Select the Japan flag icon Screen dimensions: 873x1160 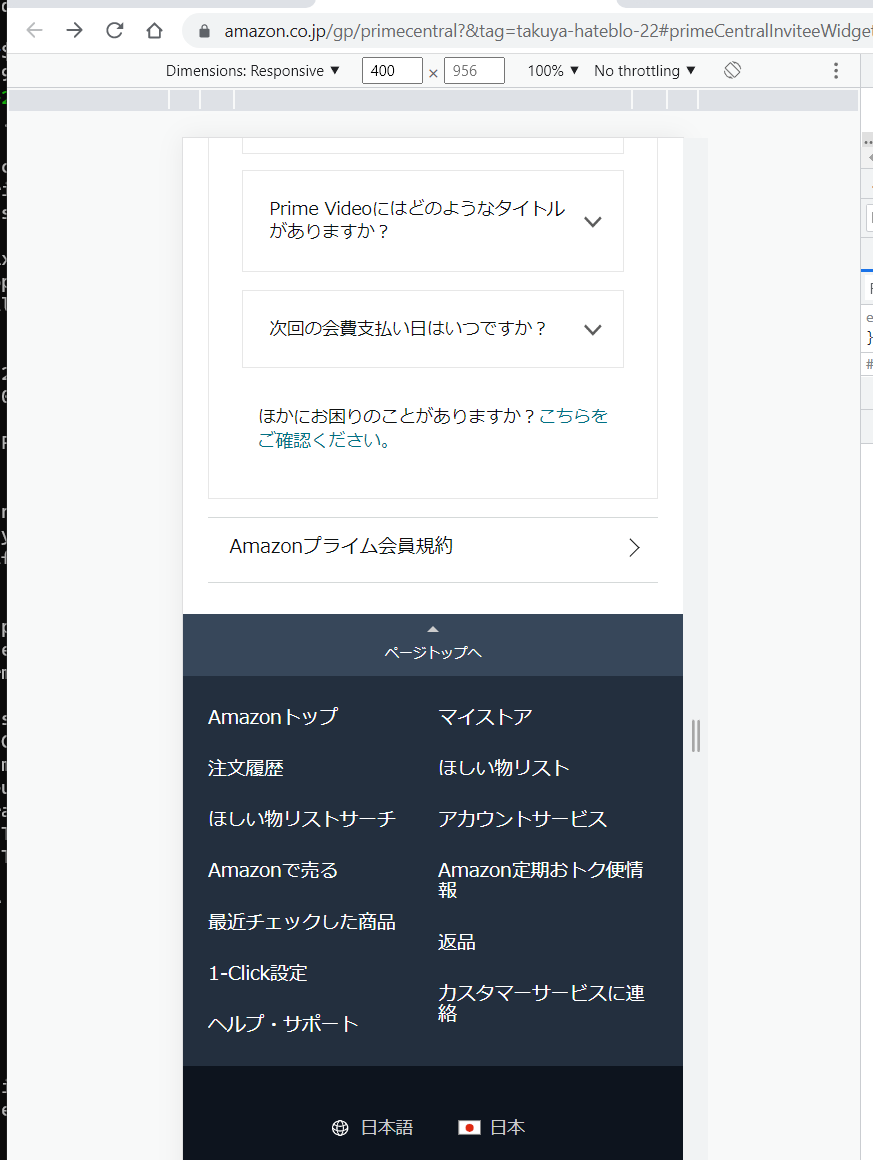[469, 1127]
